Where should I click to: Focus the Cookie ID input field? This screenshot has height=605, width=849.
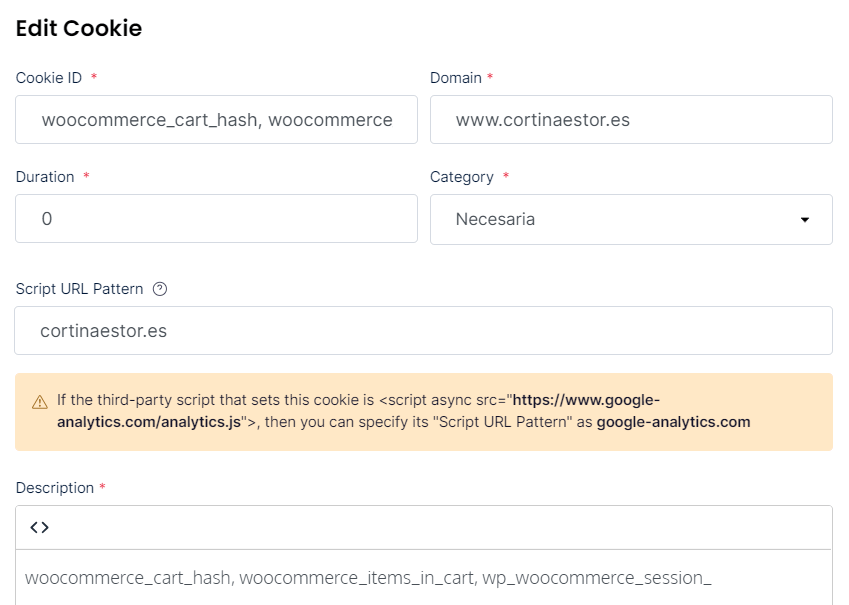pos(217,120)
